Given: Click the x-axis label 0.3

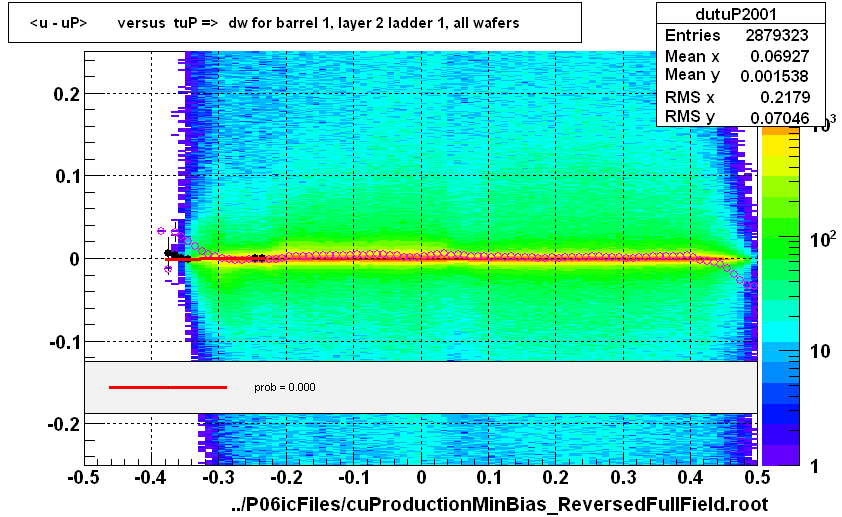Looking at the screenshot, I should [x=623, y=477].
